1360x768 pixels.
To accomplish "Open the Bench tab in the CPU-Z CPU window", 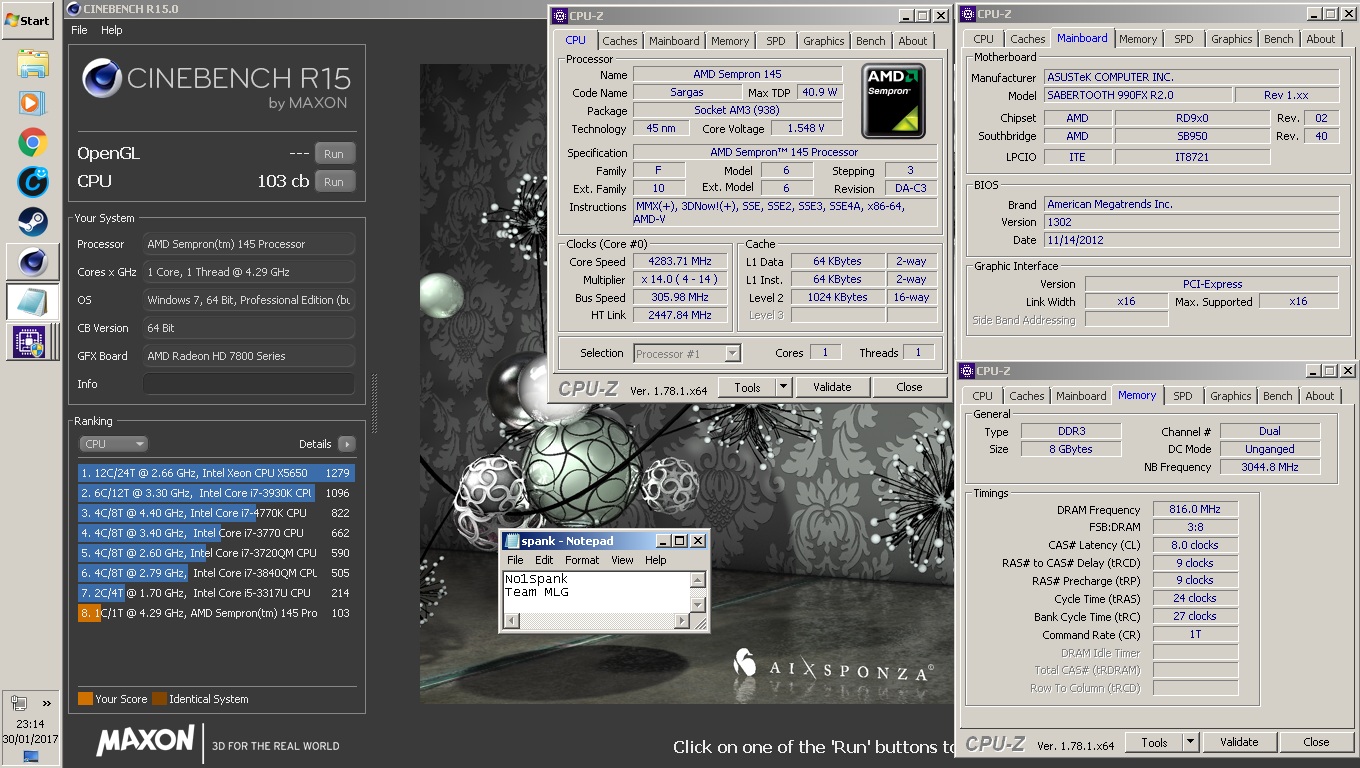I will [871, 41].
